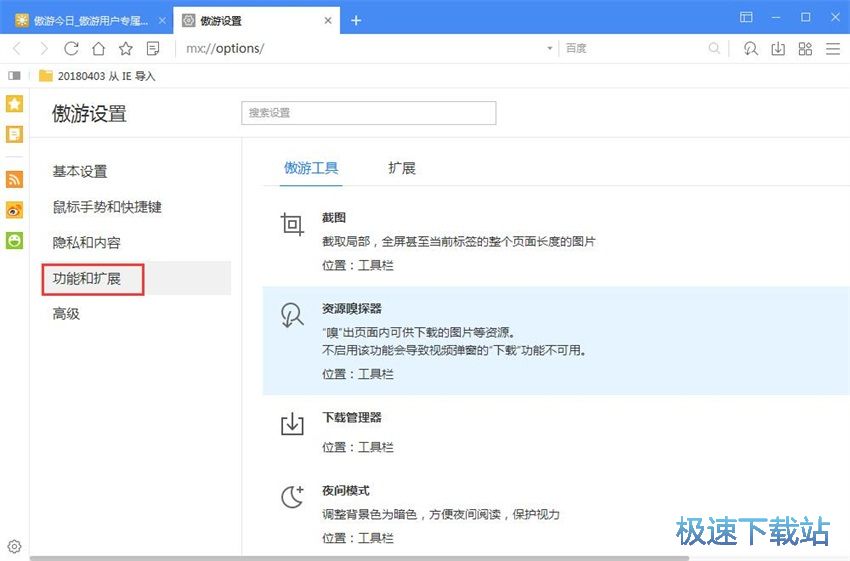Open the hamburger main menu
This screenshot has height=561, width=850.
[x=833, y=49]
